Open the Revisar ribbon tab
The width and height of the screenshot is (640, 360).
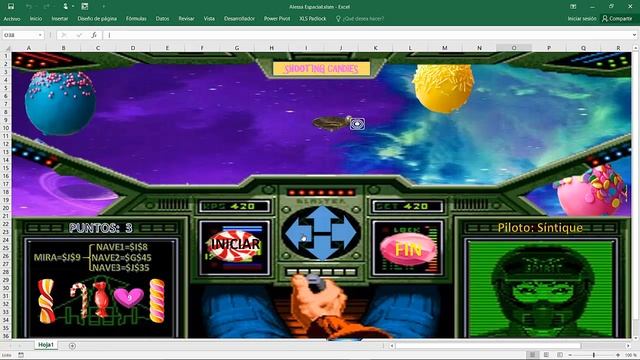pos(187,19)
